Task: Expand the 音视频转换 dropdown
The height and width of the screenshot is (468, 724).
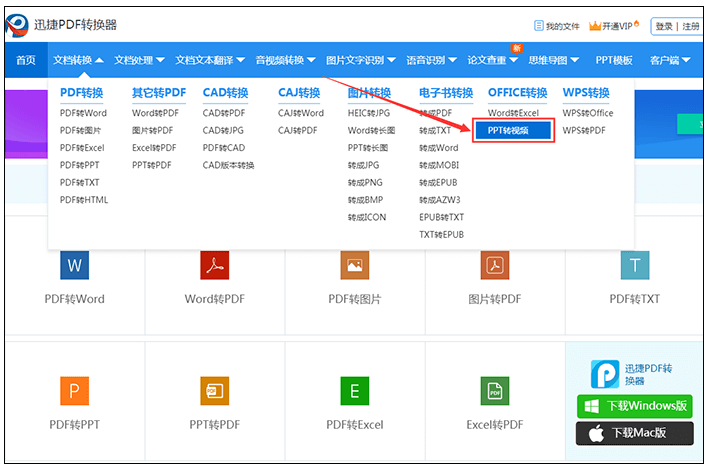Action: pos(285,60)
